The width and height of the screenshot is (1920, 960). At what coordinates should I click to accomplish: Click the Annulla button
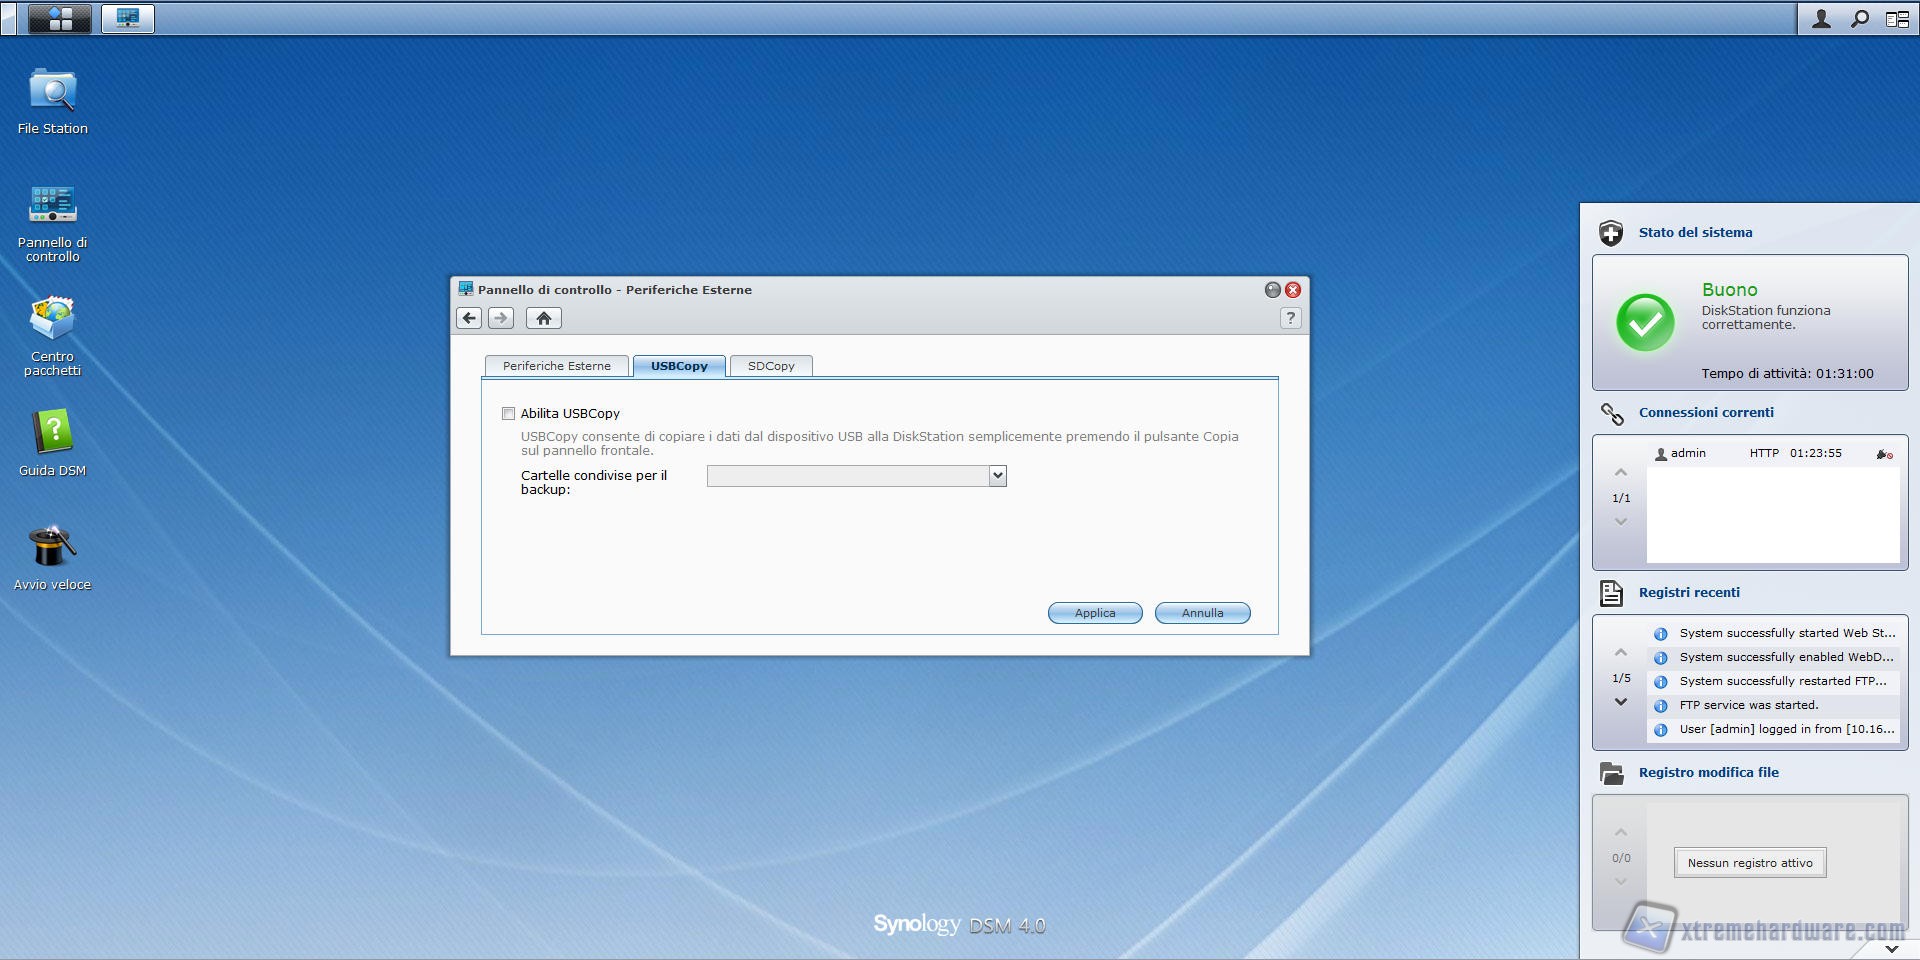click(1202, 613)
